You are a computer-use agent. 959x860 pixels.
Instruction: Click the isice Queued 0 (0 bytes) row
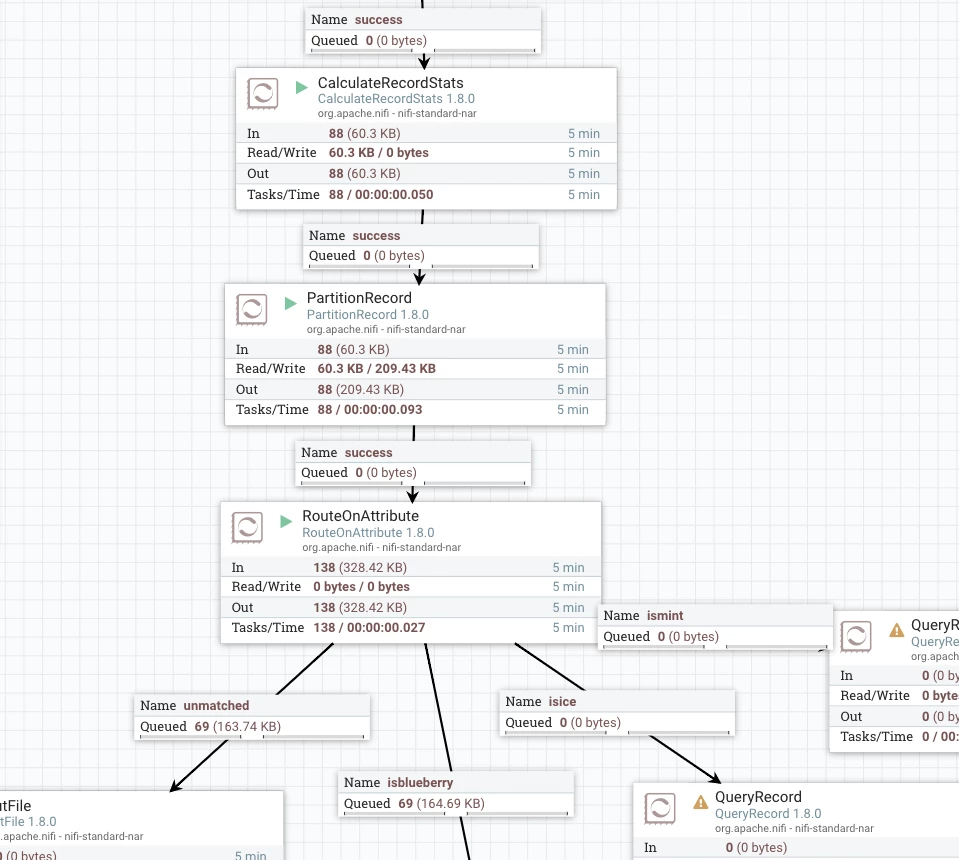click(x=618, y=723)
